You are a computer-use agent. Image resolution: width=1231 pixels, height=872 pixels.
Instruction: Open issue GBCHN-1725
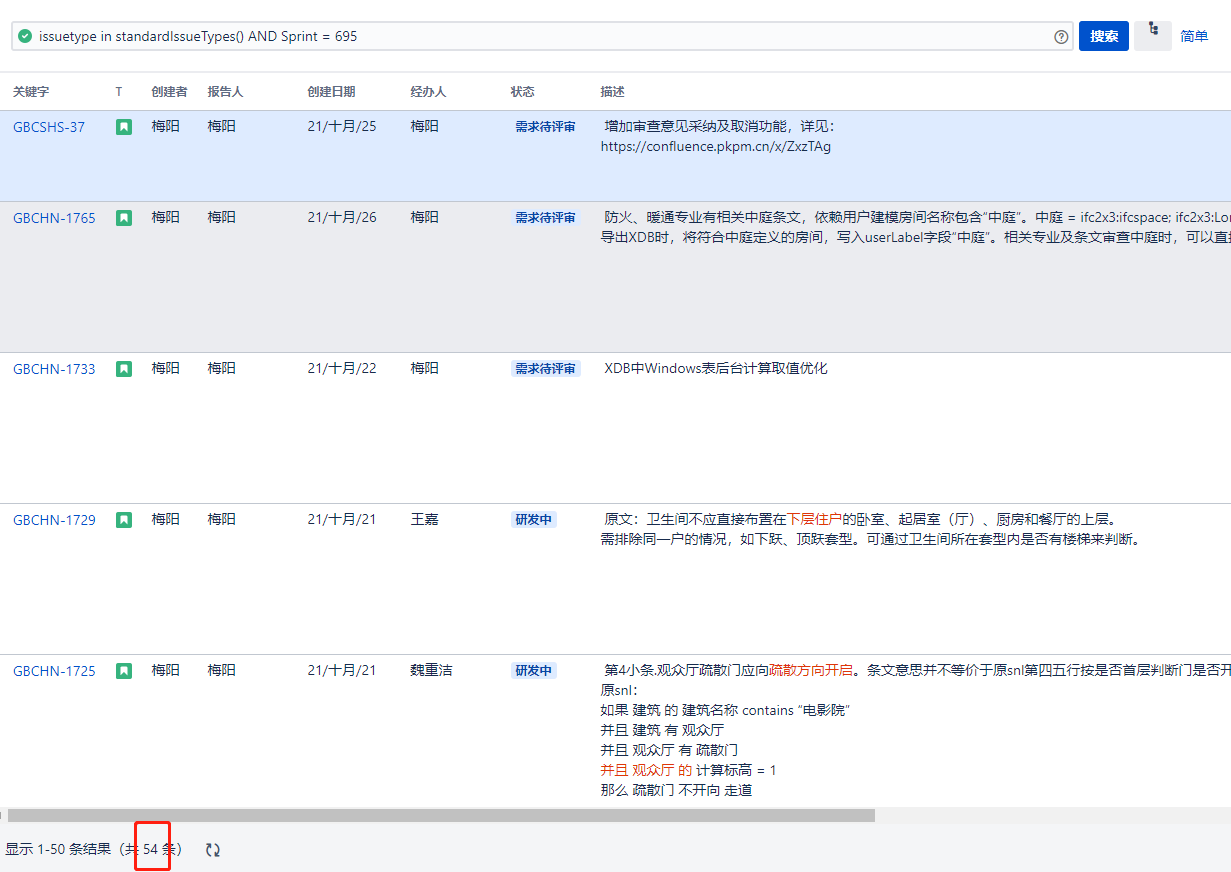click(54, 671)
